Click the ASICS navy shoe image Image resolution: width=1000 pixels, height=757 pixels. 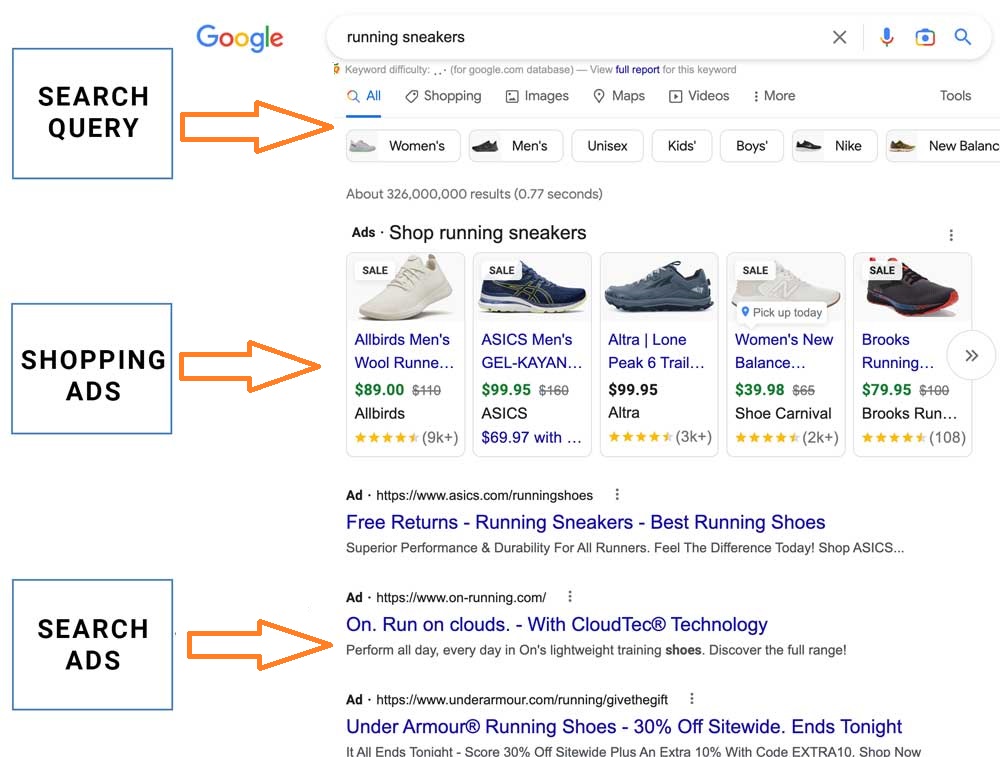pos(532,288)
